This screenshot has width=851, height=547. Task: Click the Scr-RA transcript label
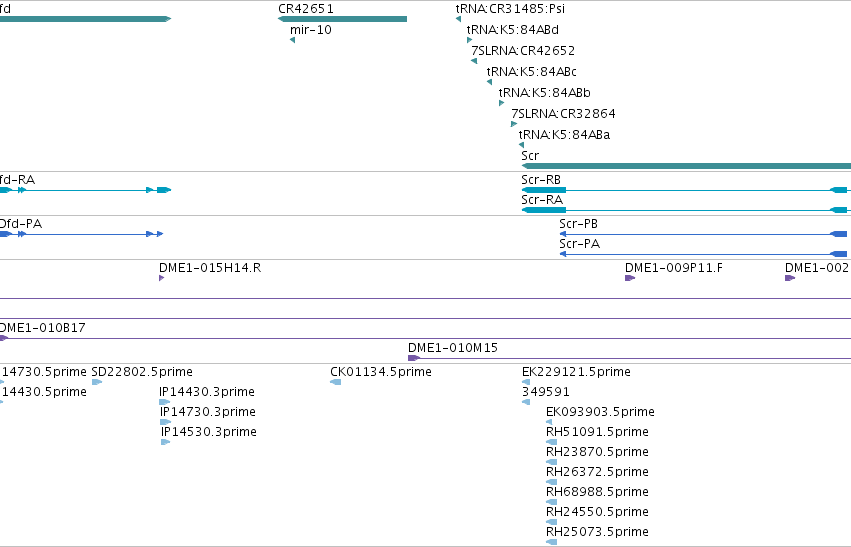tap(542, 200)
